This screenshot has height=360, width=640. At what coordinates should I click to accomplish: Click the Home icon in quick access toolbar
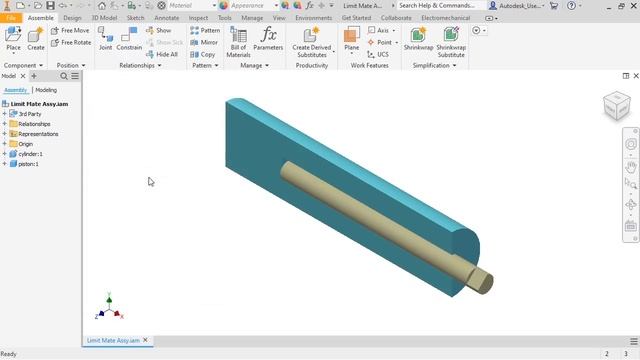[102, 6]
